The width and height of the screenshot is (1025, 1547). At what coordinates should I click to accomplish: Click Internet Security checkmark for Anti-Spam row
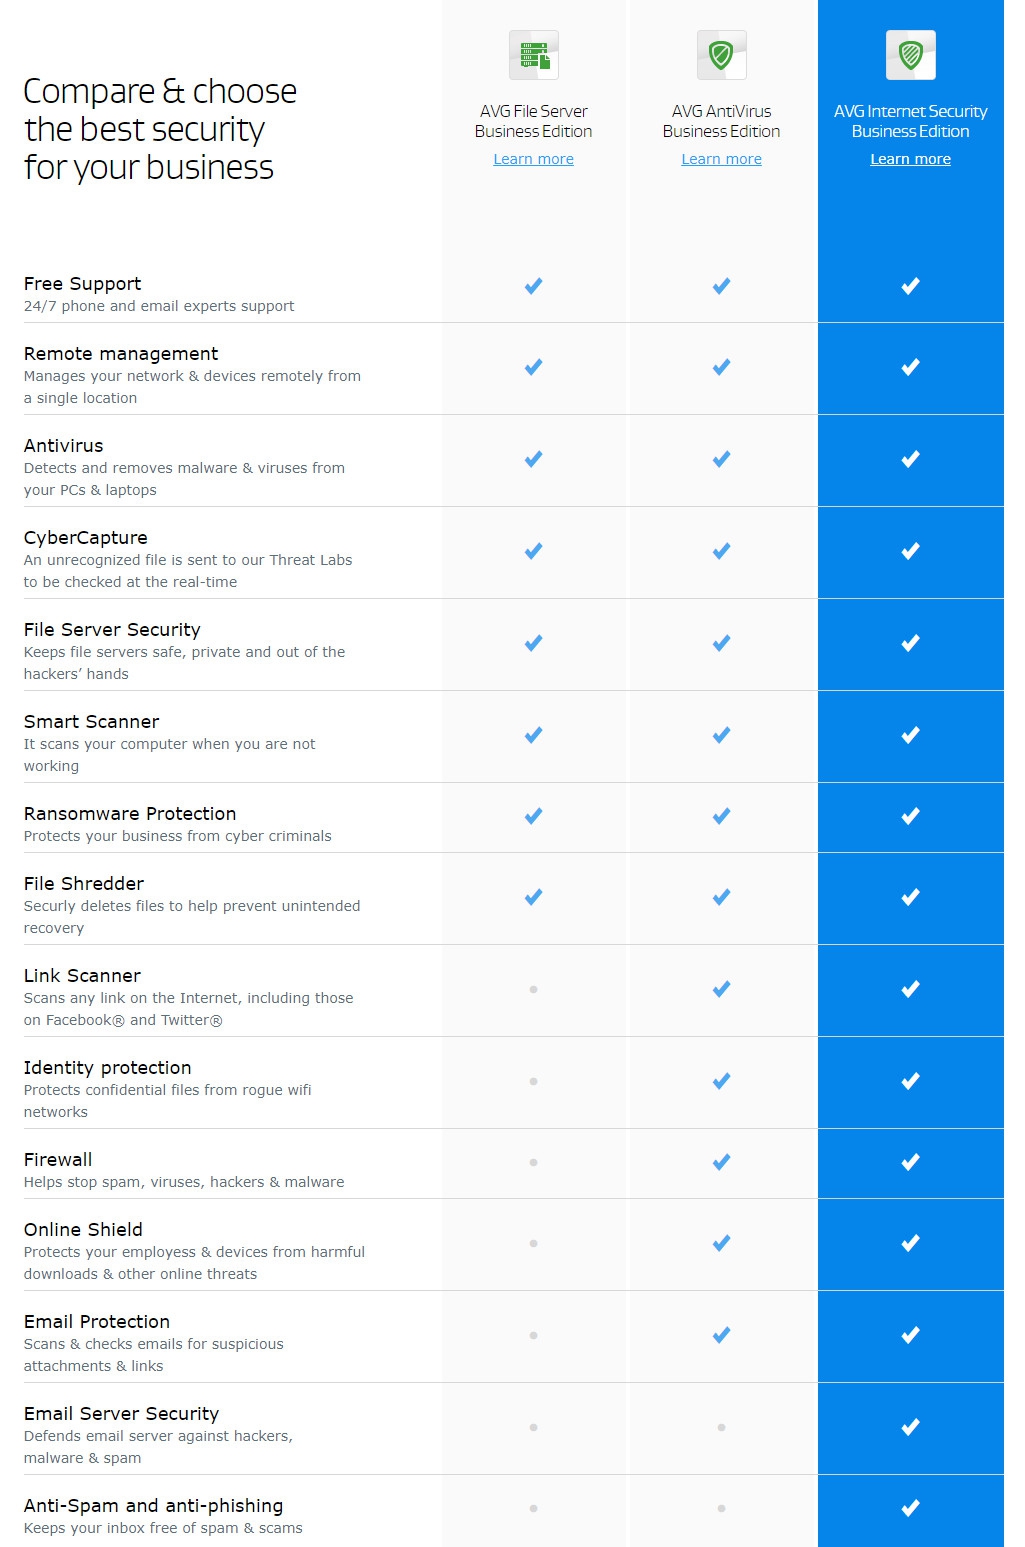tap(910, 1508)
